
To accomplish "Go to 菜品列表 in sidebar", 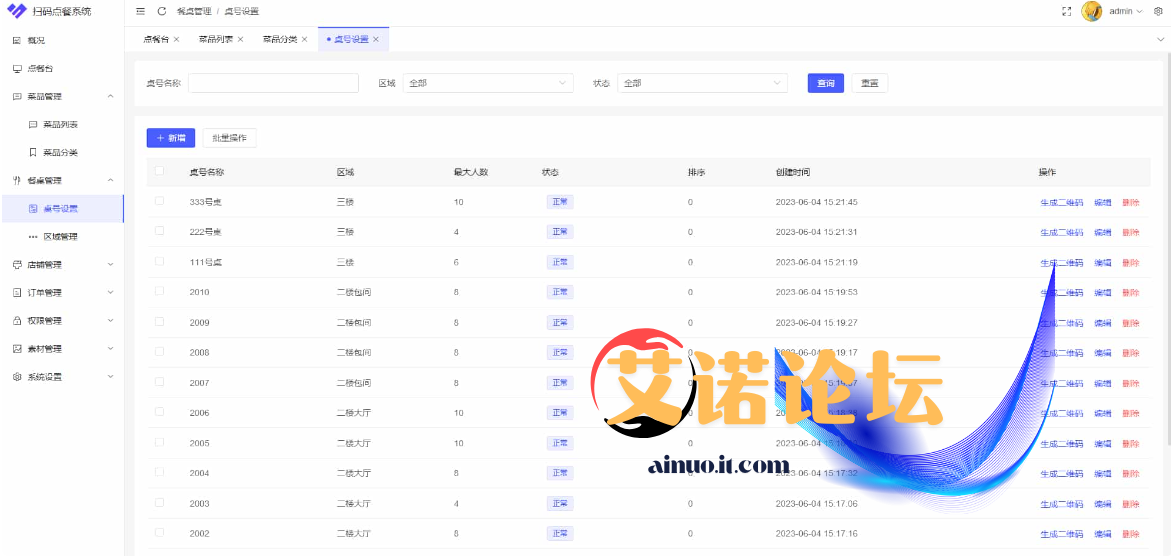I will (60, 124).
